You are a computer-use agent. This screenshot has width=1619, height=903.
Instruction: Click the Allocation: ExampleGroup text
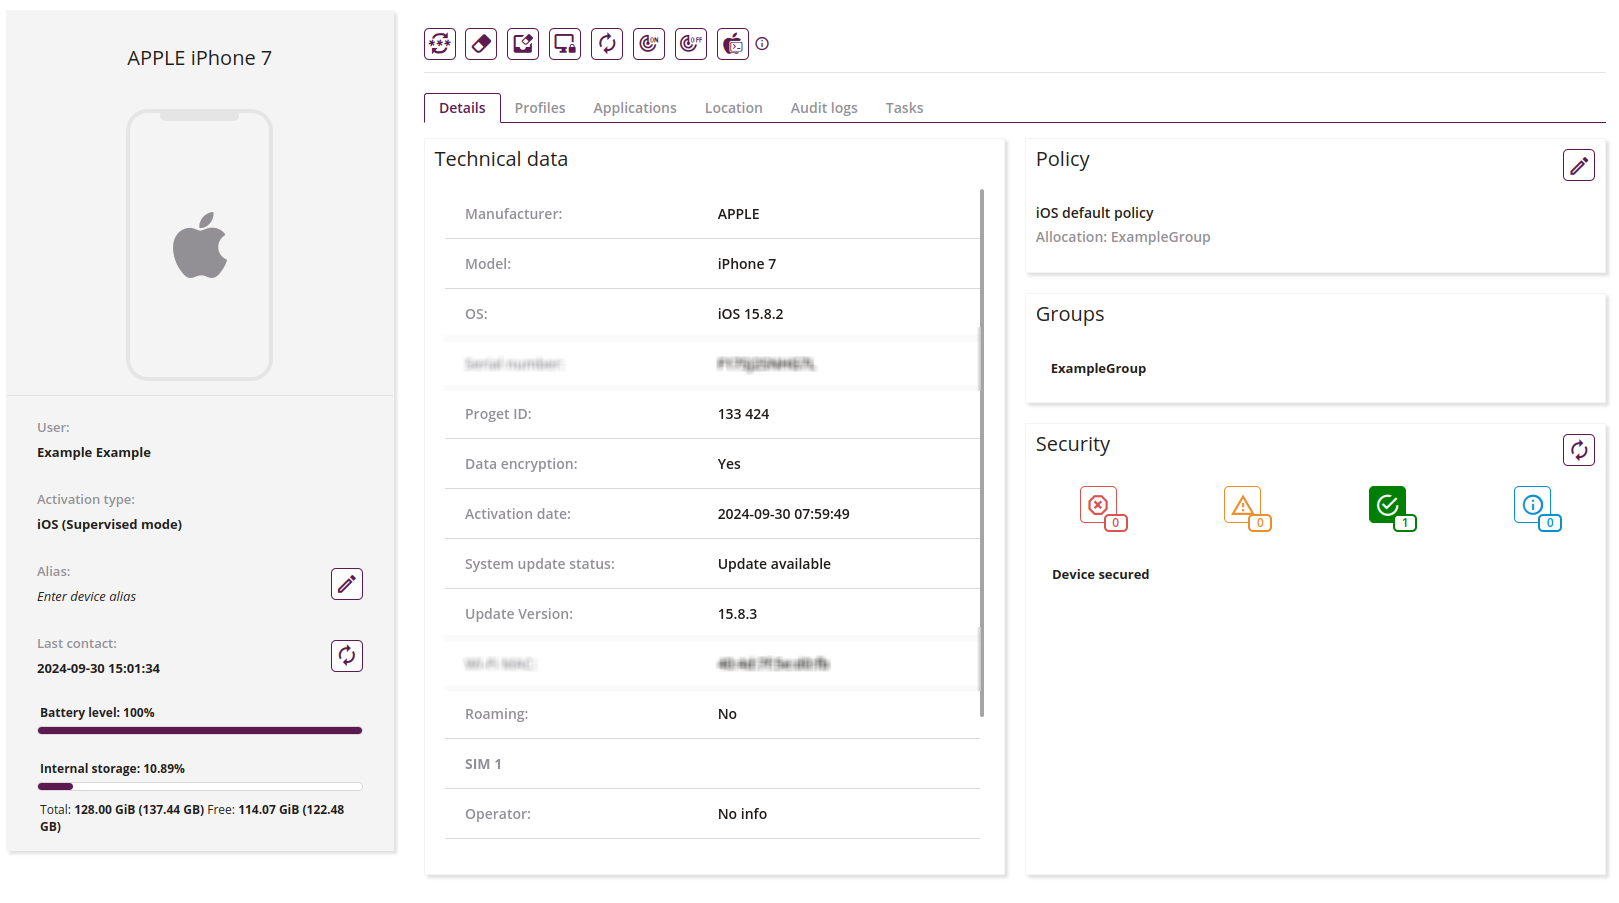point(1123,237)
